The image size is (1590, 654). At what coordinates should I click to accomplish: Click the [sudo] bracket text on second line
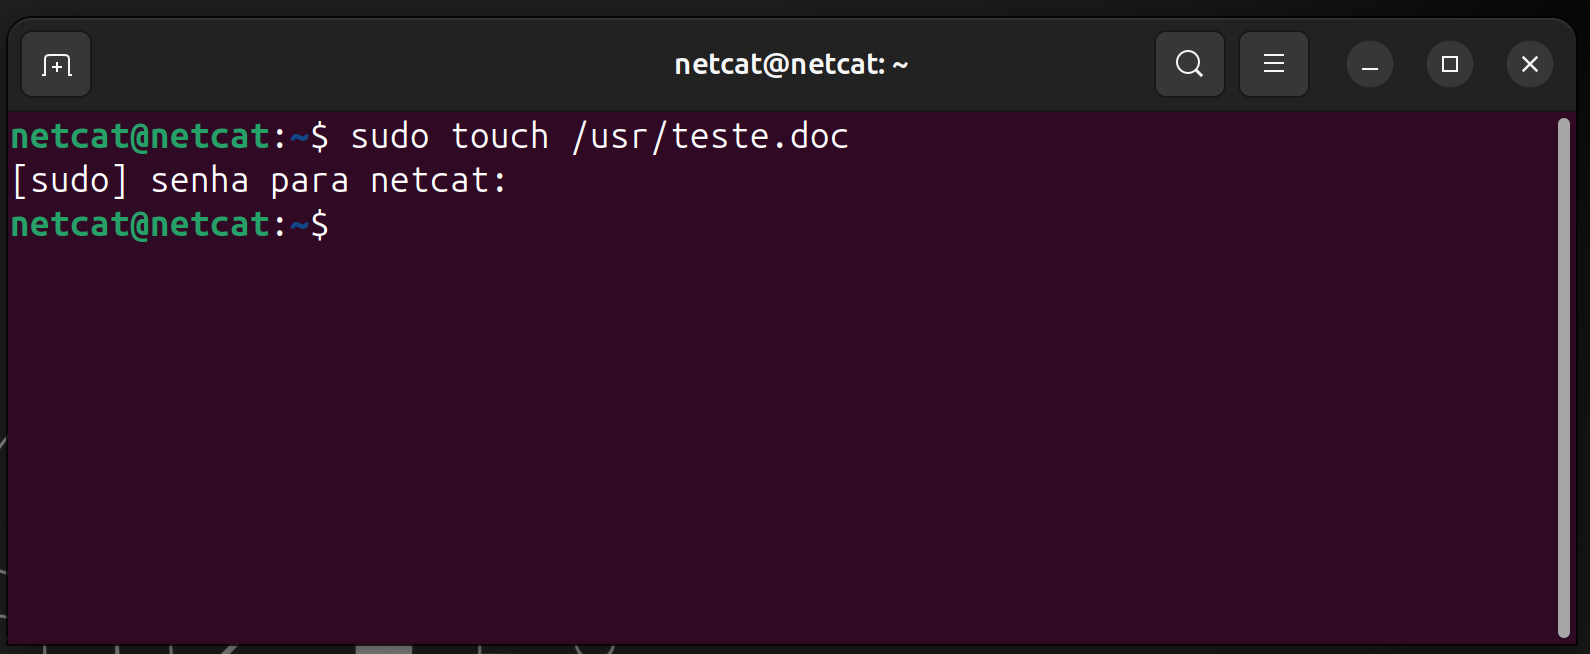70,181
